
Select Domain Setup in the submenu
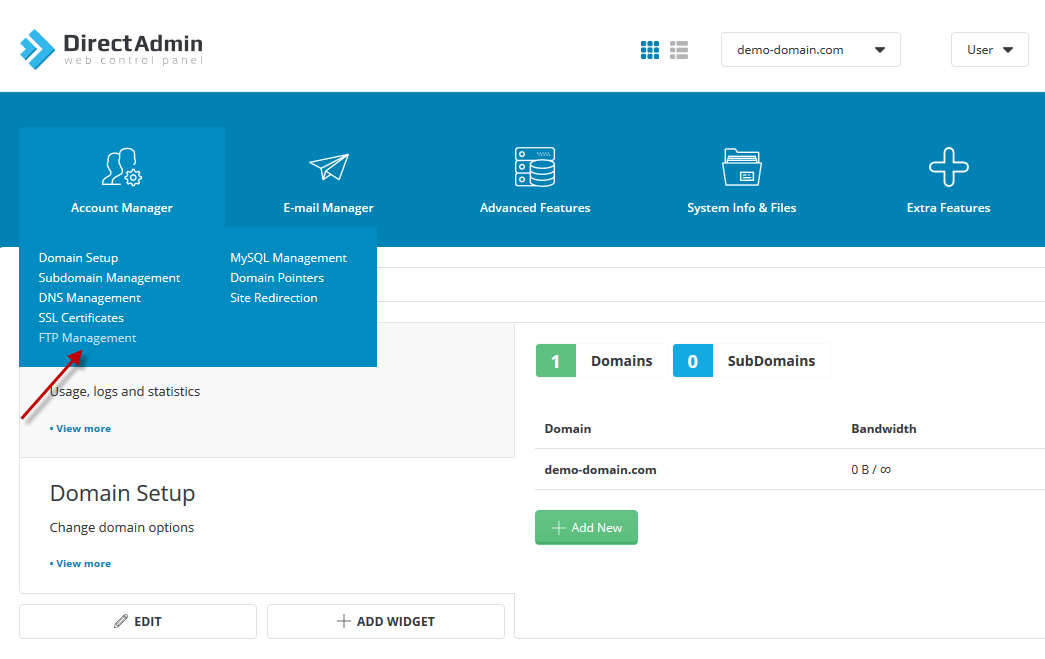(78, 258)
